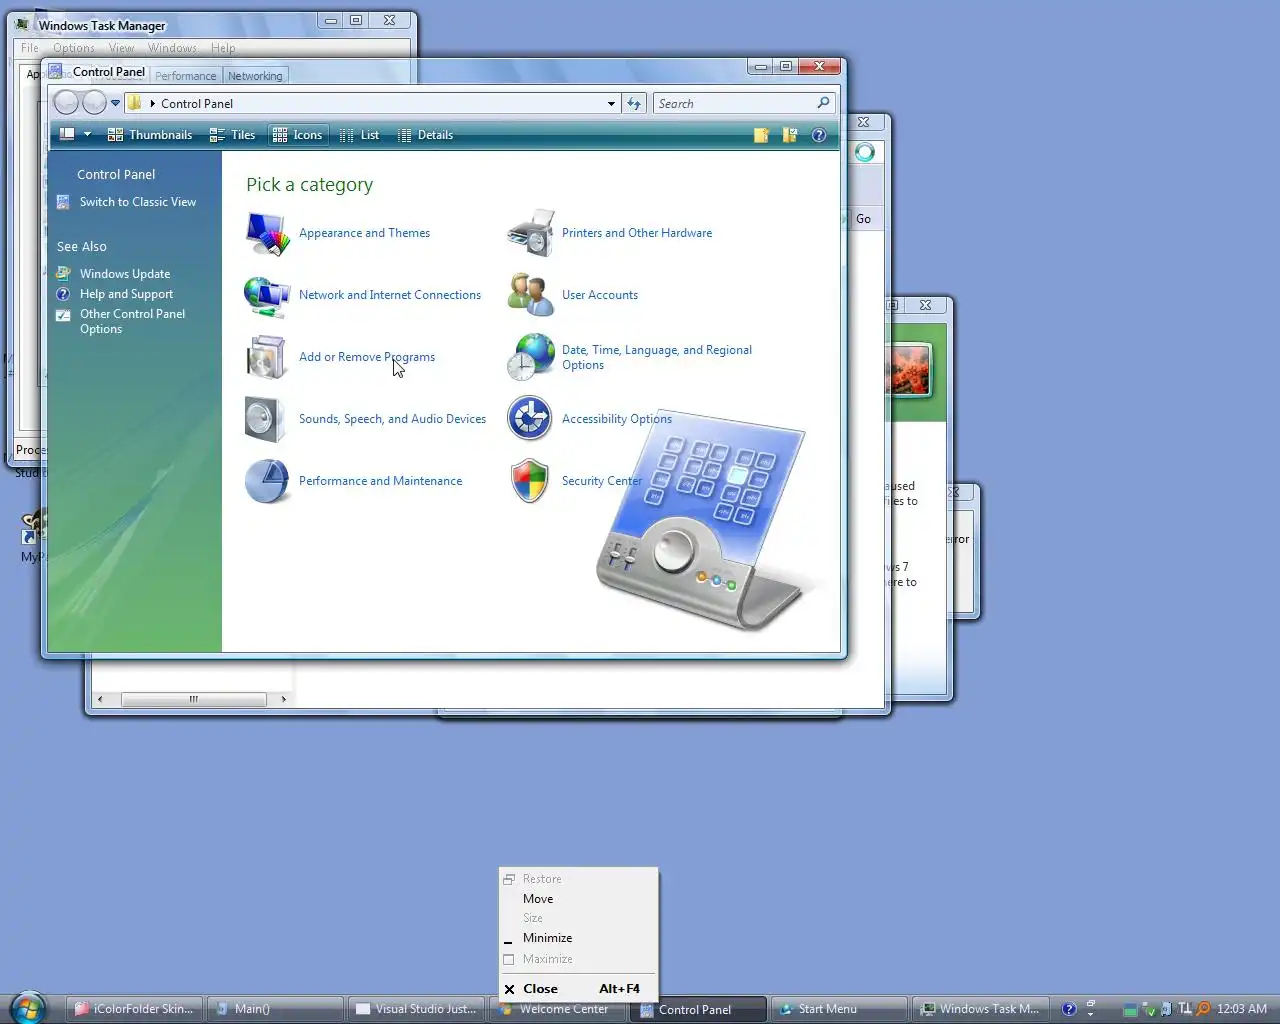Click the Switch to Classic View icon
This screenshot has width=1280, height=1024.
tap(63, 202)
